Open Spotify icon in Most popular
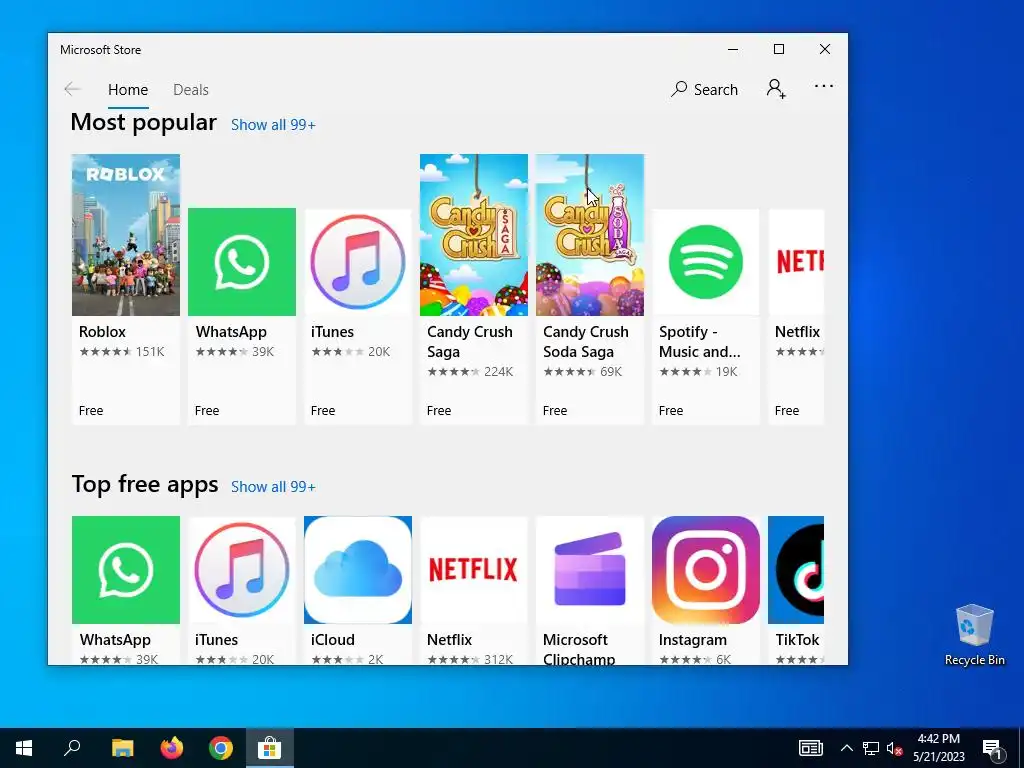 pyautogui.click(x=705, y=262)
